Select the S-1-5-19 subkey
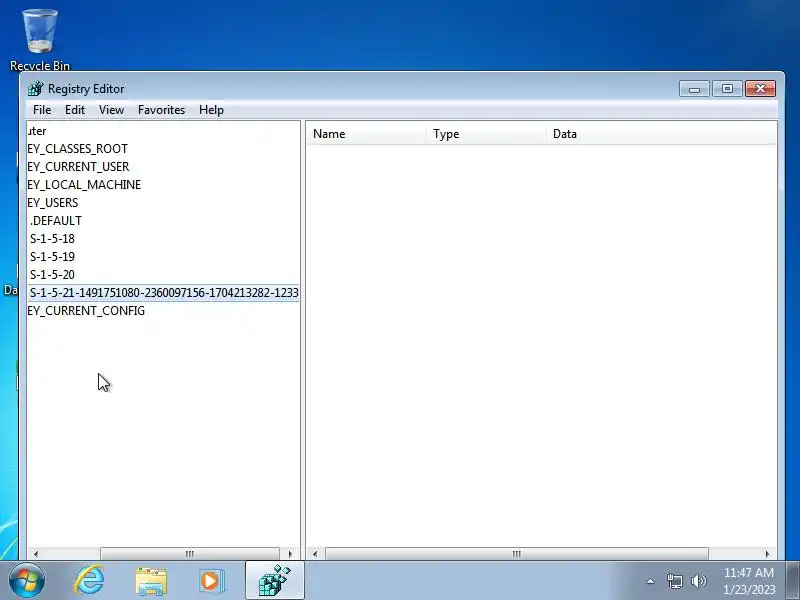The height and width of the screenshot is (600, 800). [x=52, y=257]
